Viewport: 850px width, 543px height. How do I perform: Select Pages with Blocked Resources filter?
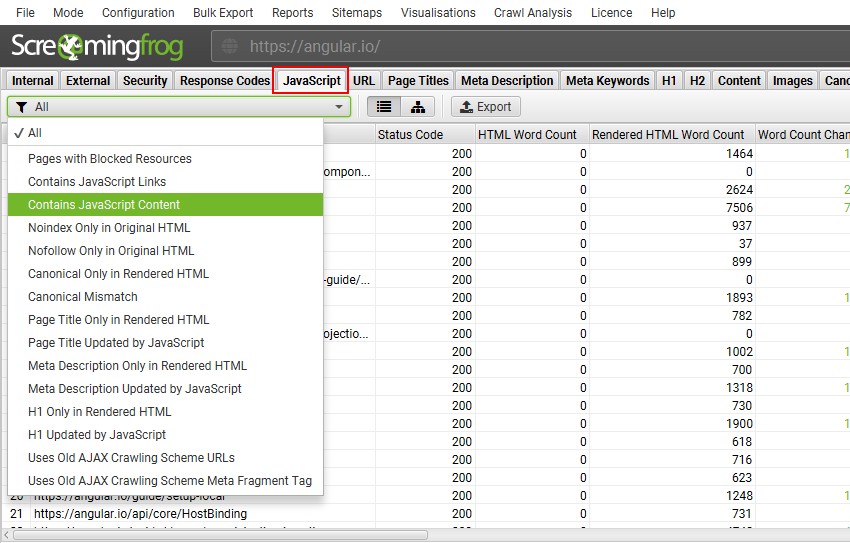(110, 159)
